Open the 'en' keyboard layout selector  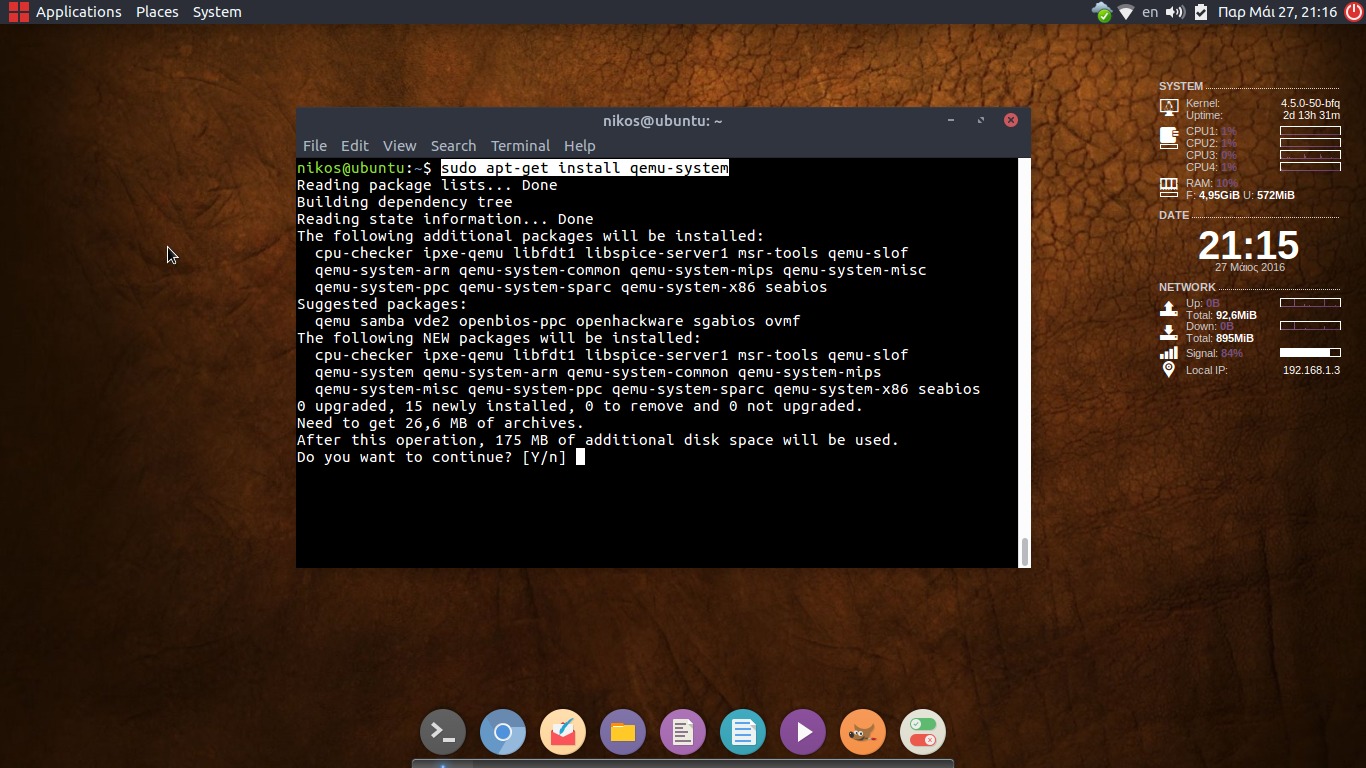(x=1150, y=12)
